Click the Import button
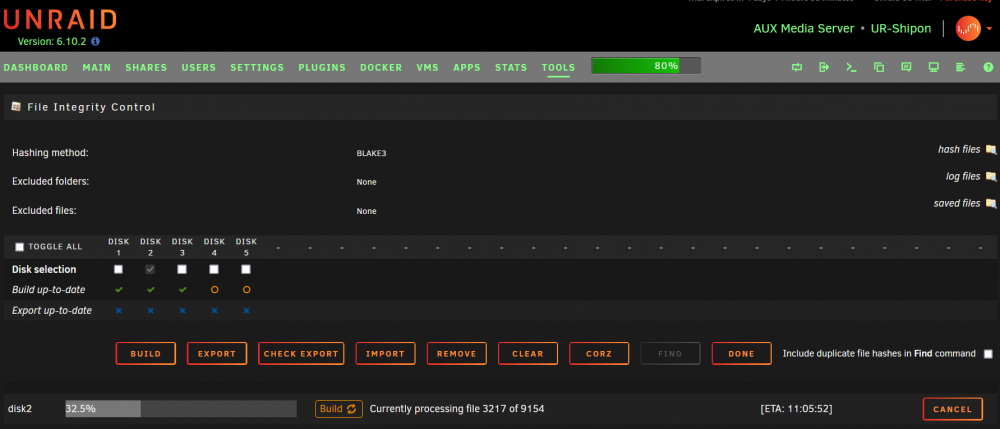 click(x=385, y=354)
